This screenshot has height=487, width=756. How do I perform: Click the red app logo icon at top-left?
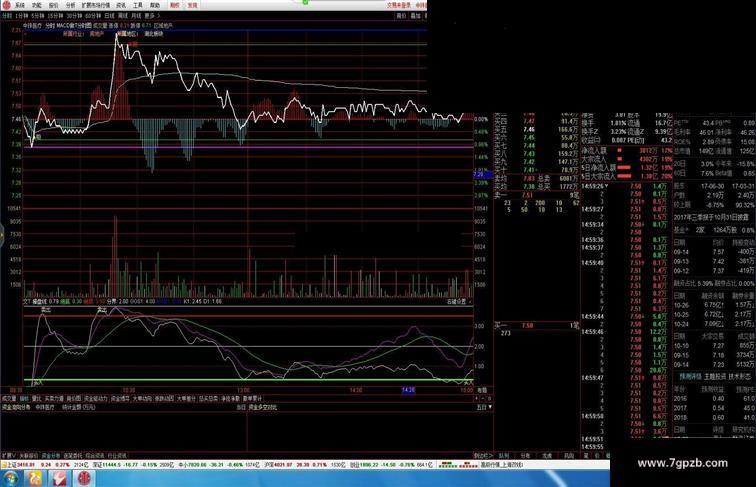6,5
